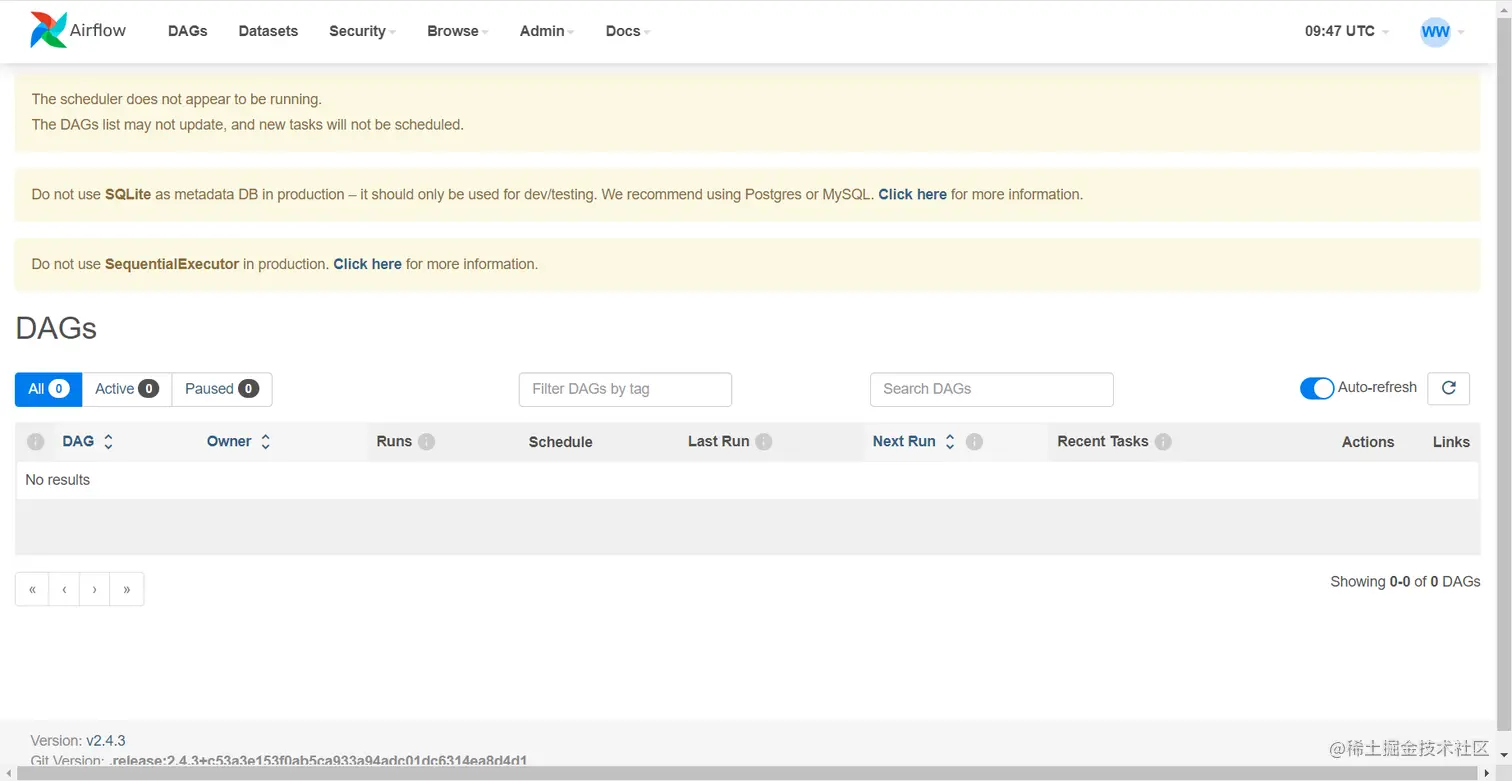Click the Last Run column info icon
Viewport: 1512px width, 781px height.
(764, 441)
